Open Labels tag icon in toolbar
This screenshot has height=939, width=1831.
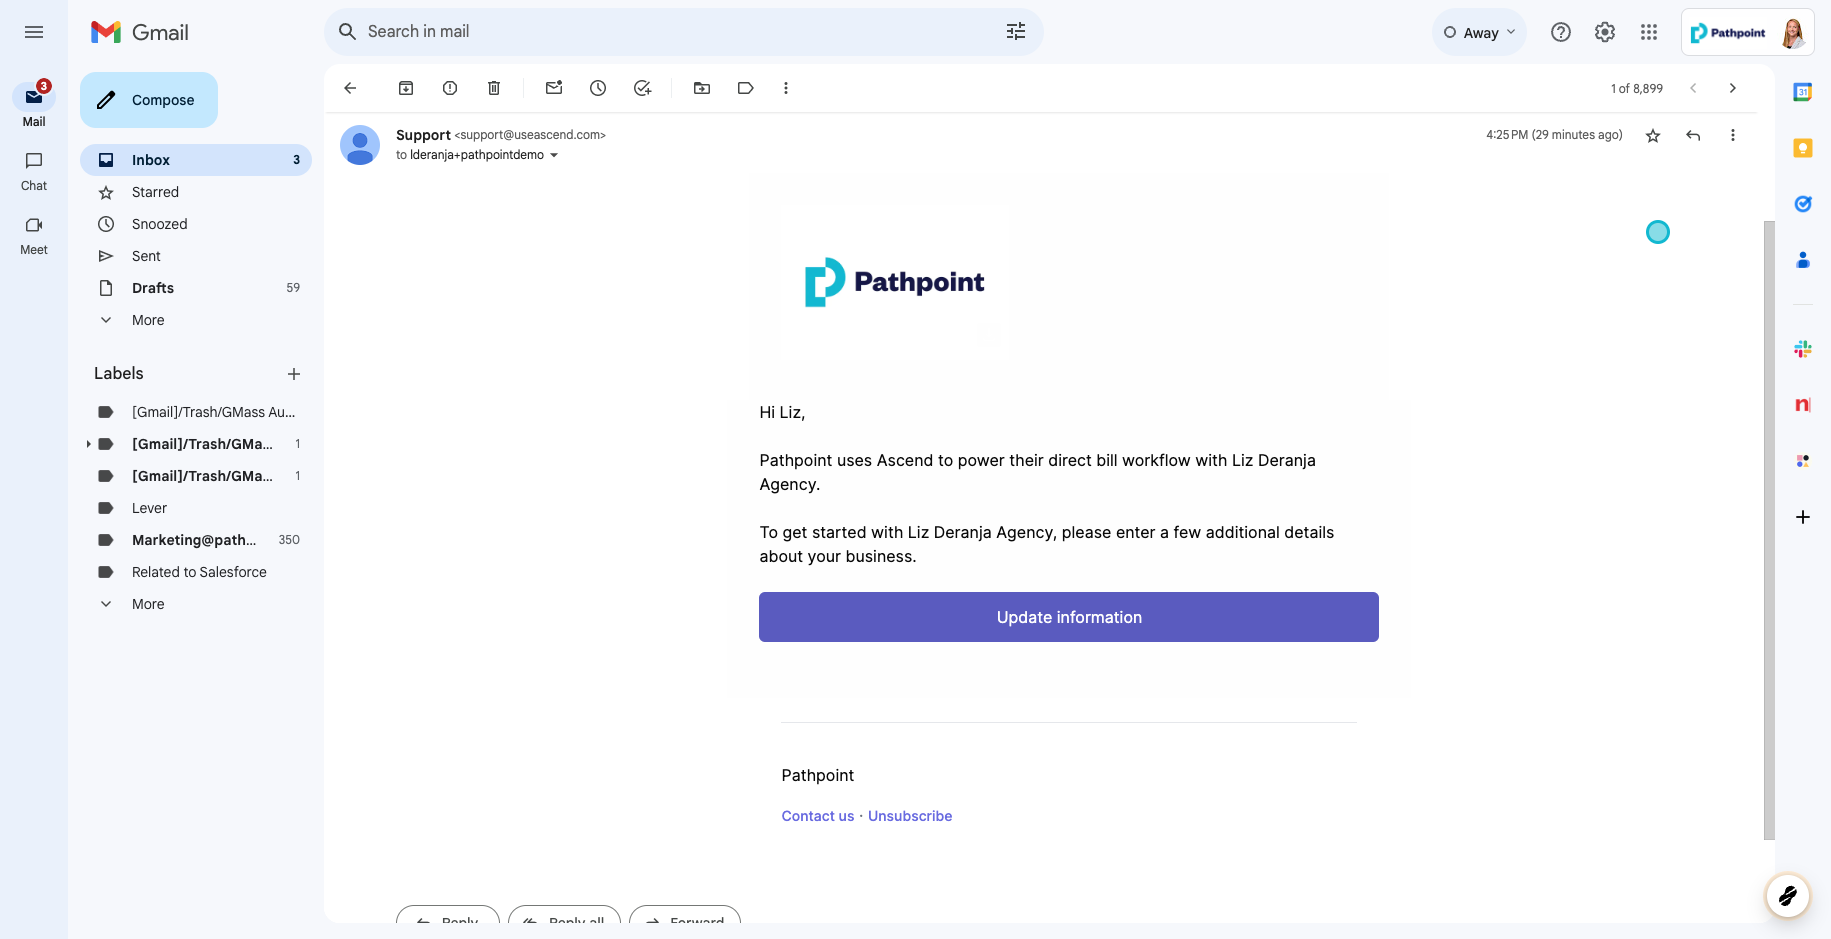(x=745, y=88)
